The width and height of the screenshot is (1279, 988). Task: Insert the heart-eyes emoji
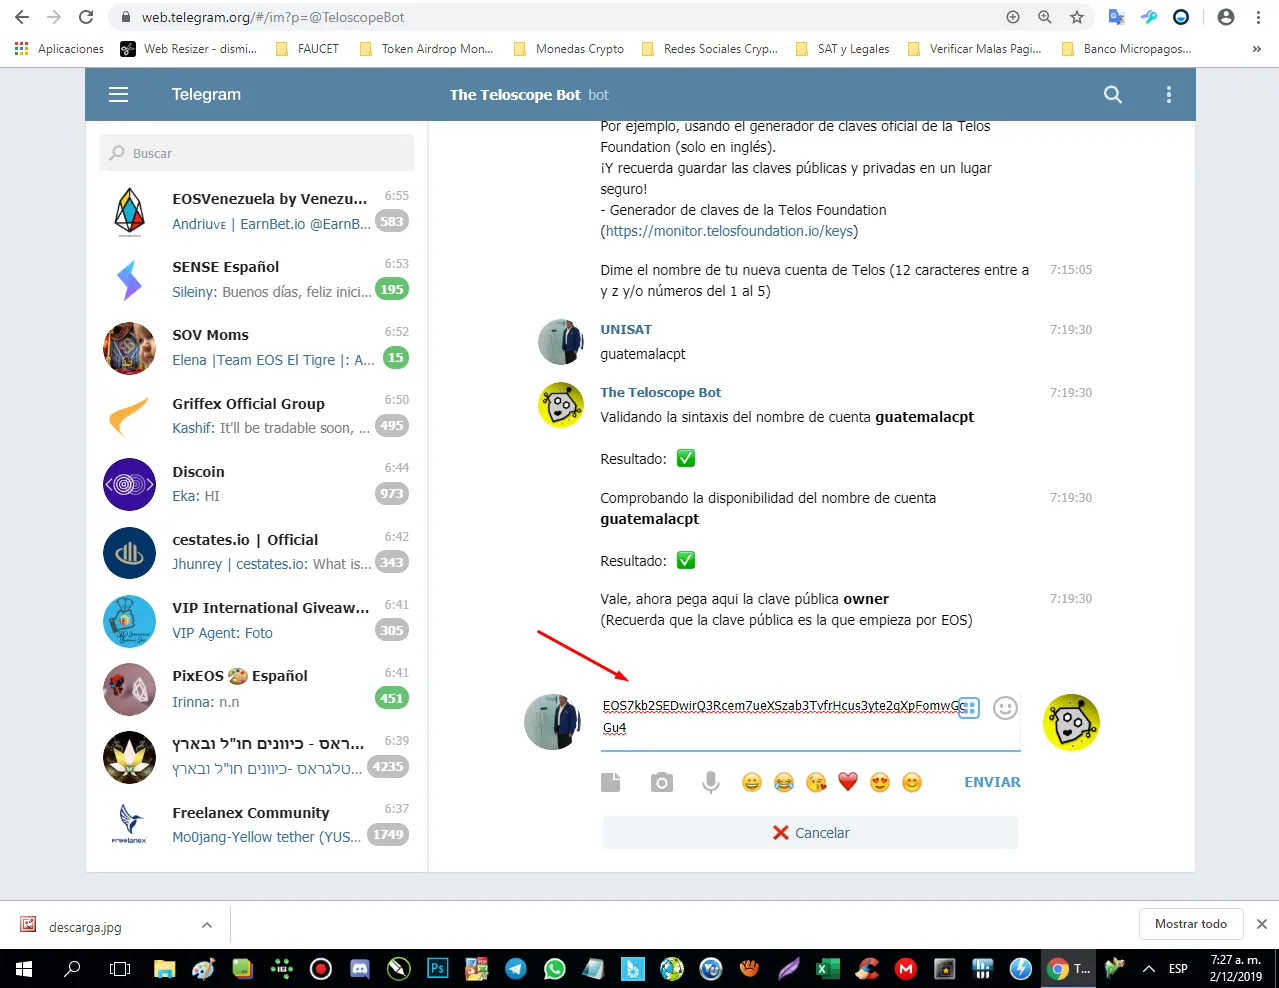880,782
